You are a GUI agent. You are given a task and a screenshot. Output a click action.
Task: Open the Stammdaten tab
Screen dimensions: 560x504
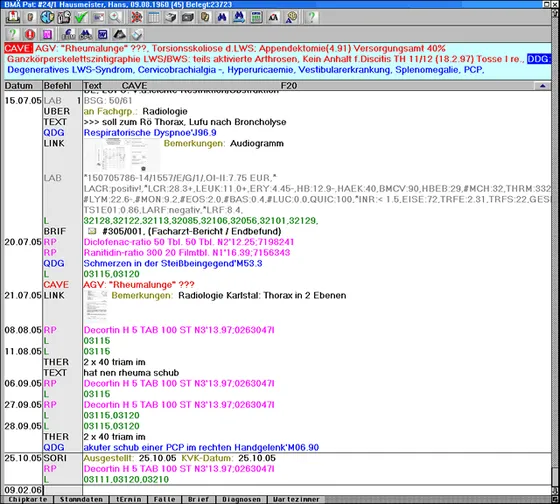(x=81, y=499)
